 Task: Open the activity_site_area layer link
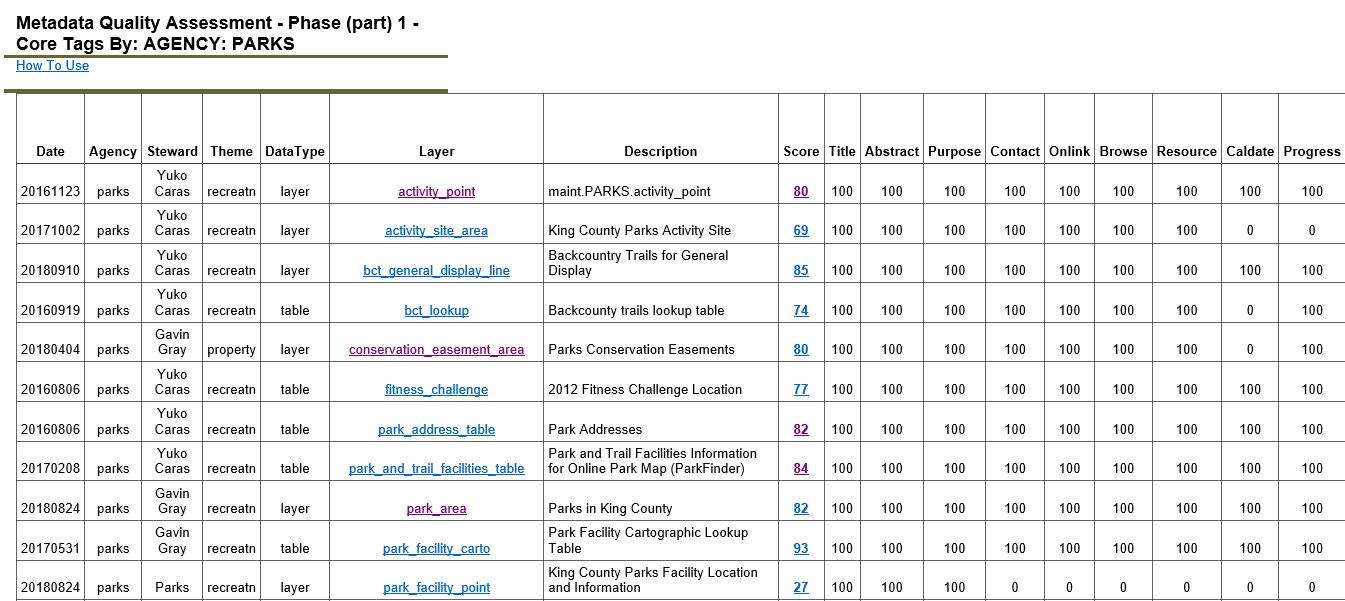(x=436, y=230)
